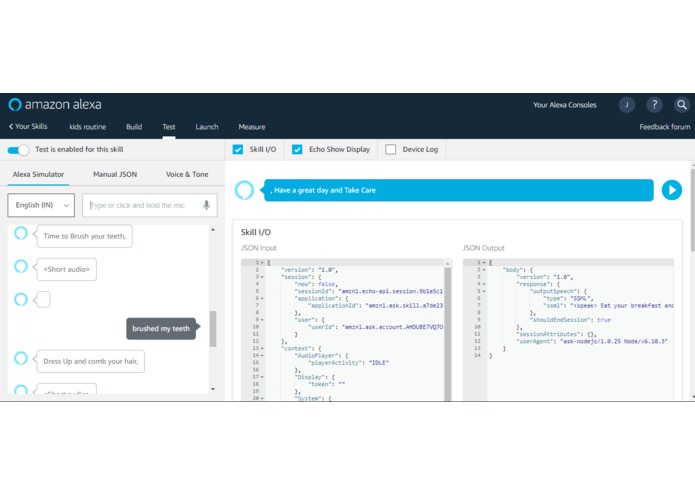Click the page scrollbar on right edge
The width and height of the screenshot is (695, 494).
click(692, 208)
